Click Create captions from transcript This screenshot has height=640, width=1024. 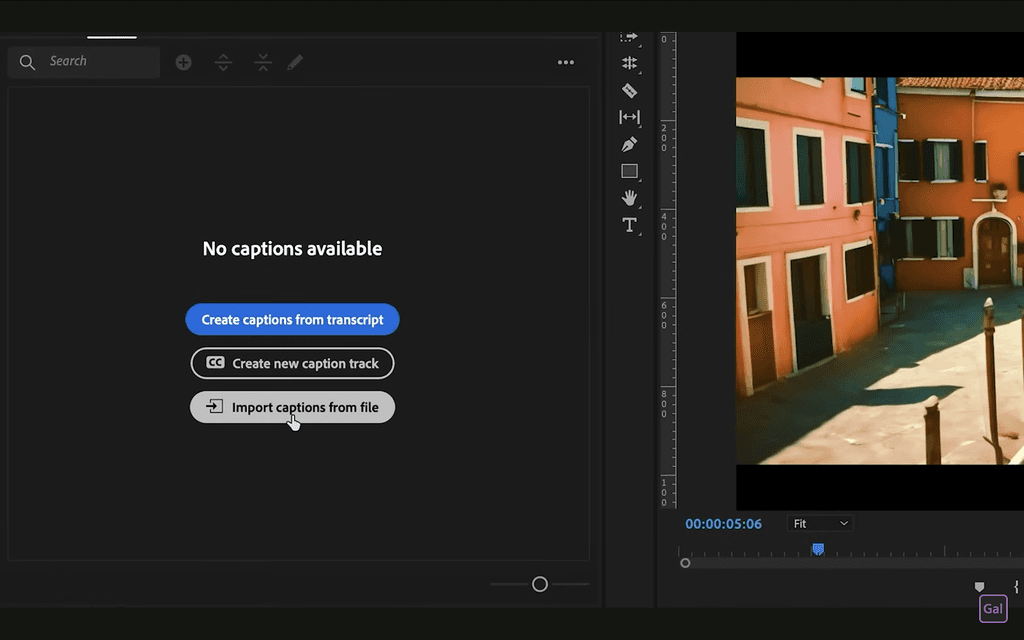point(292,319)
